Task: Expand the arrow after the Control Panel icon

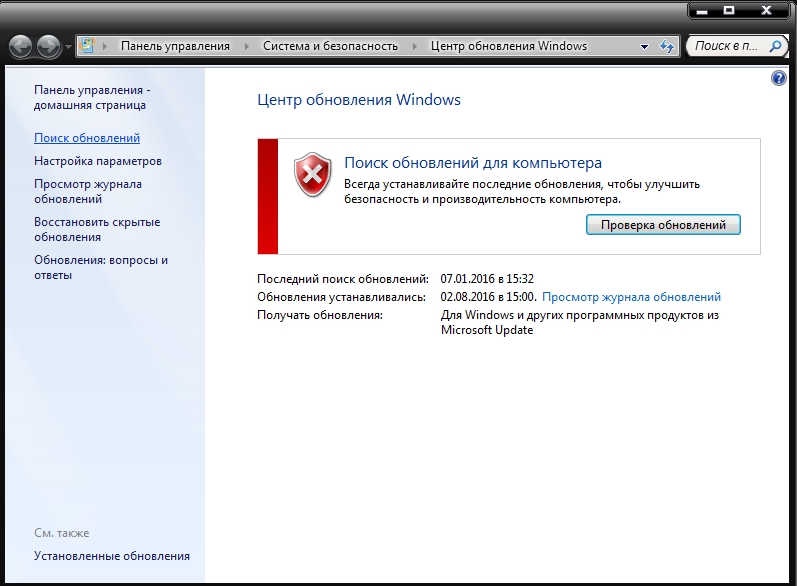Action: click(x=105, y=46)
